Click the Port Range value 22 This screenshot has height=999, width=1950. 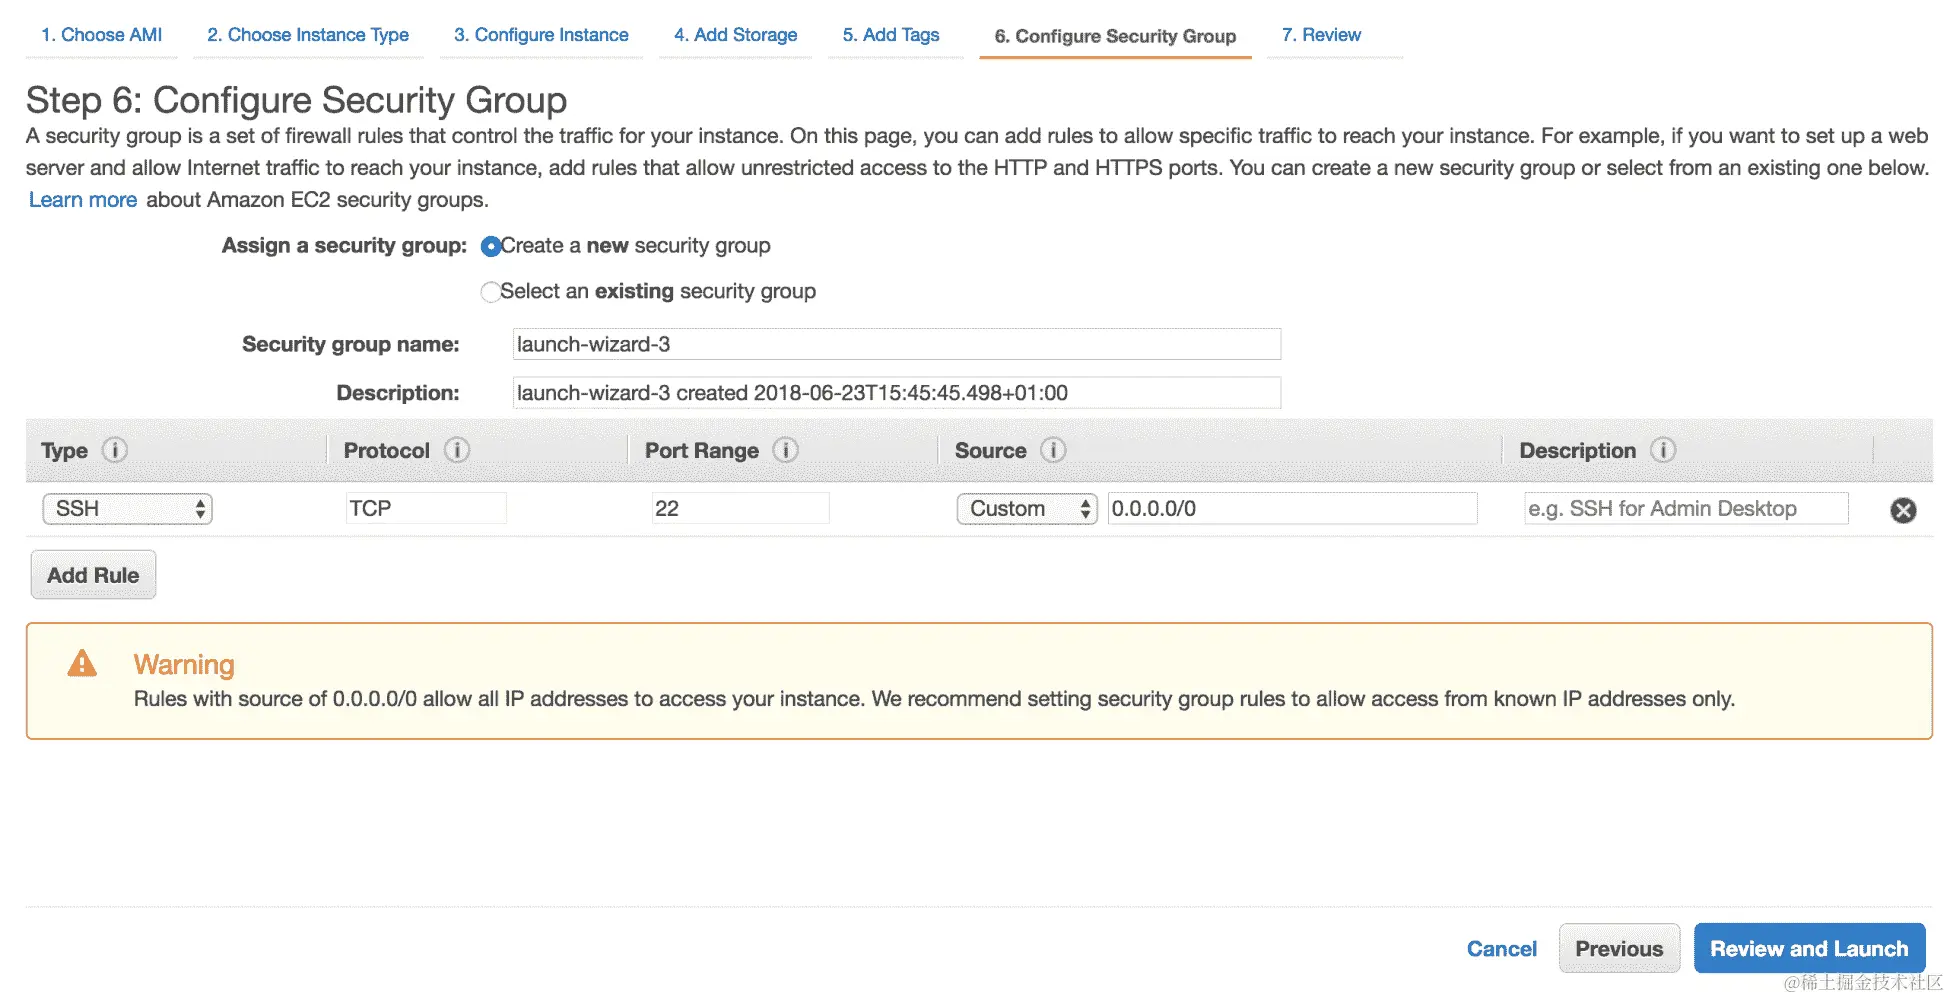click(740, 508)
